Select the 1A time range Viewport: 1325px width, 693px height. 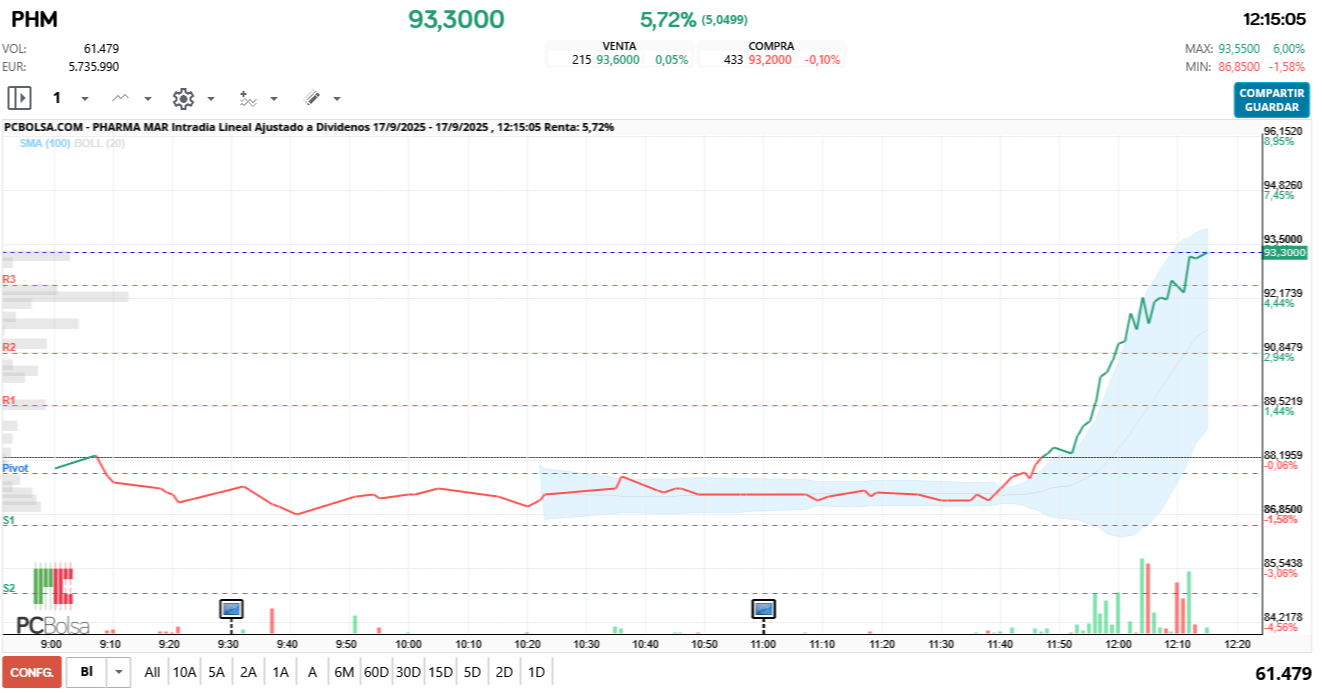(281, 672)
